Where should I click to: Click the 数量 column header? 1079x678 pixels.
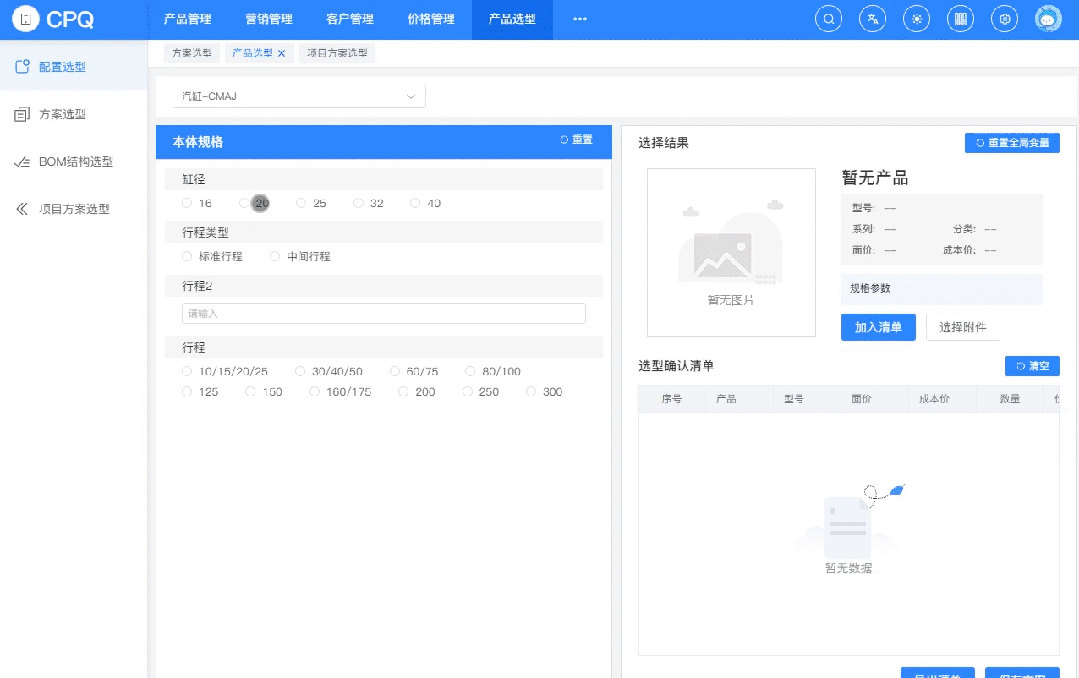click(1009, 399)
